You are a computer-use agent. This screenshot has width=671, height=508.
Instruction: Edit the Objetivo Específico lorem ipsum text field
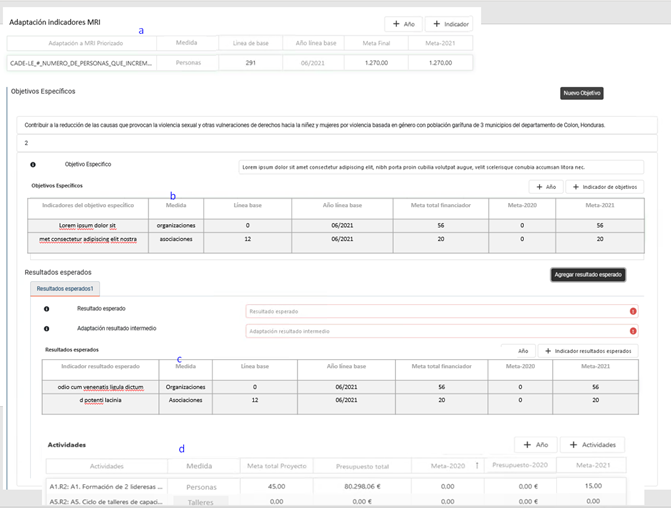[441, 167]
